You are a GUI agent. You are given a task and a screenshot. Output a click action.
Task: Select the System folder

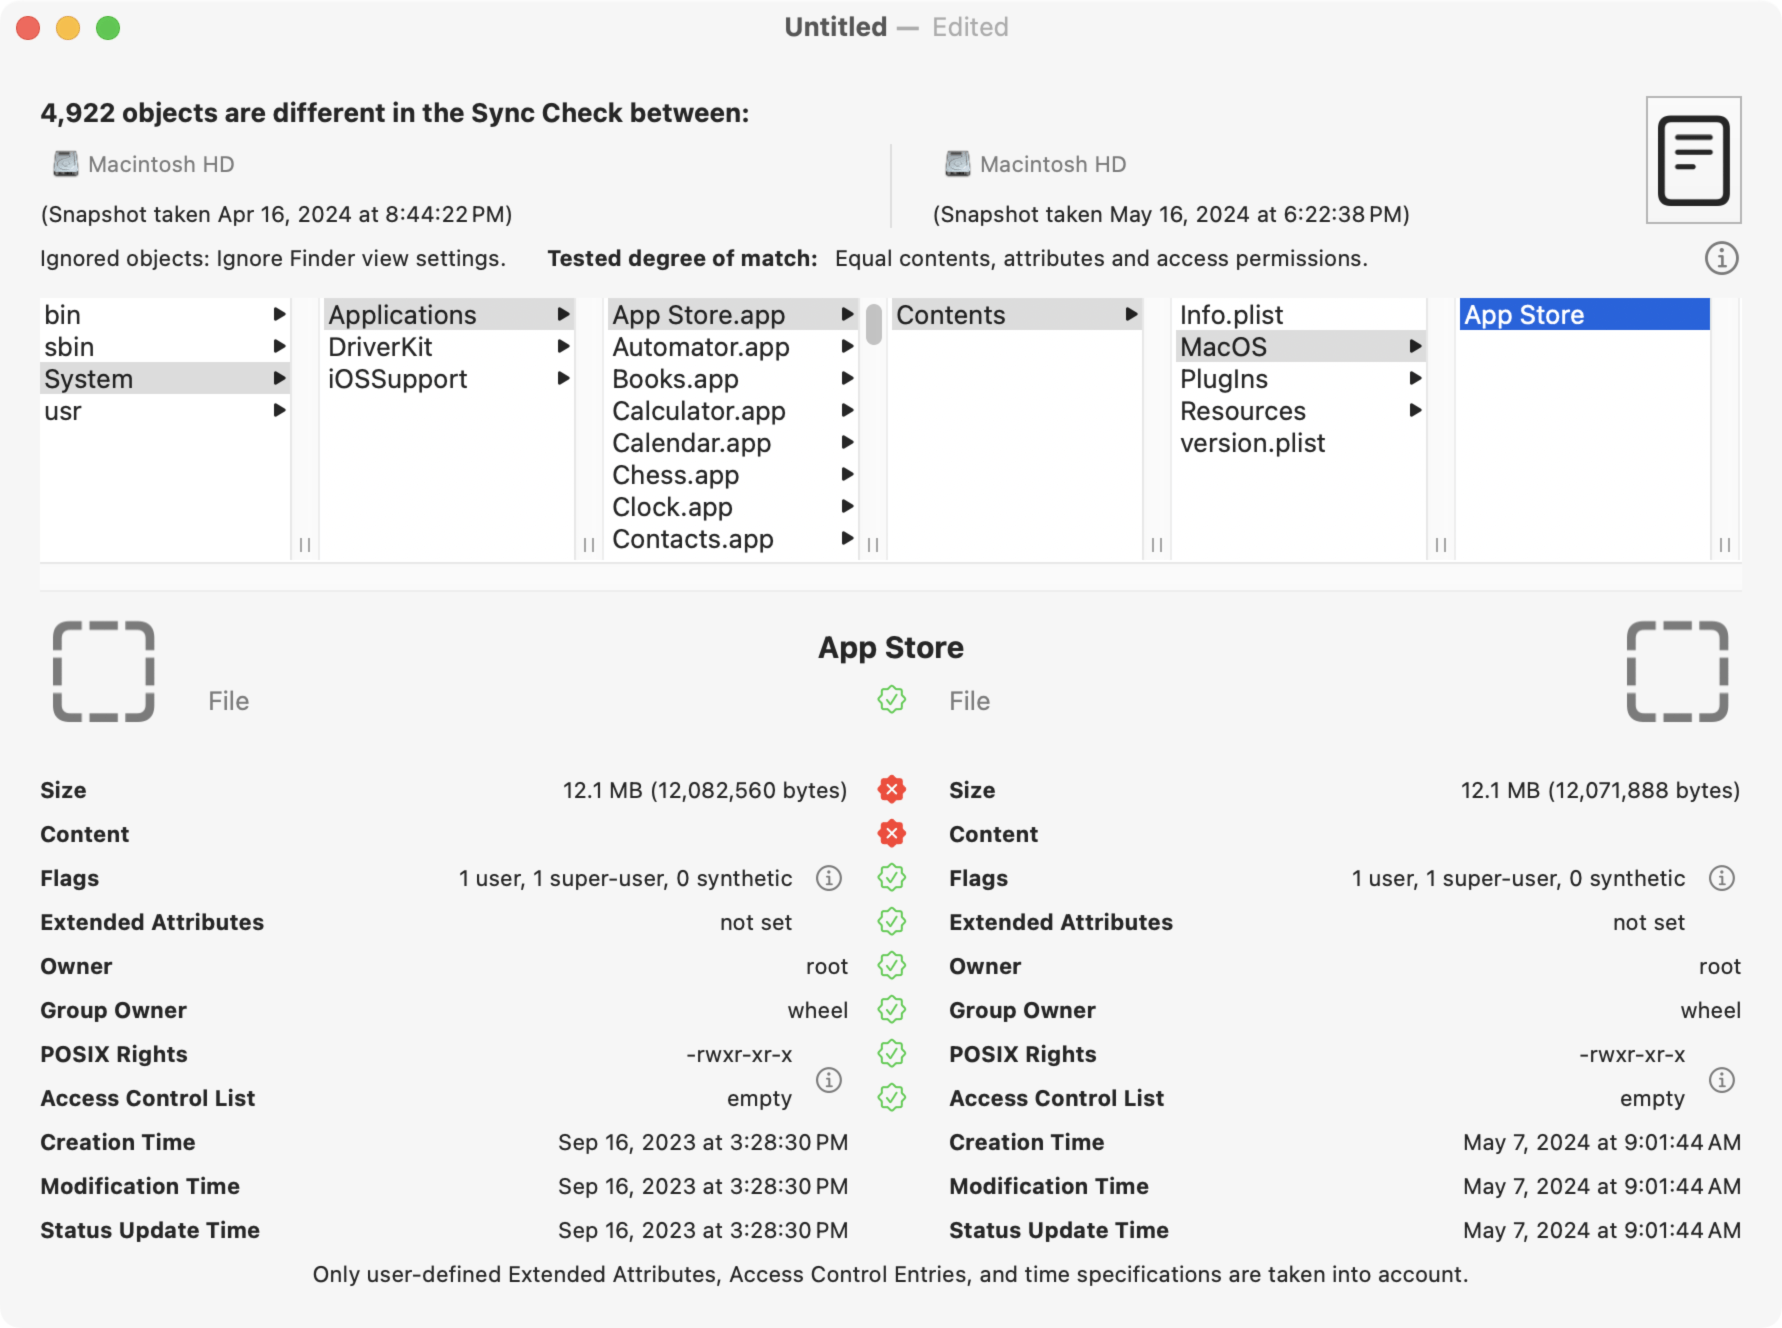(165, 379)
